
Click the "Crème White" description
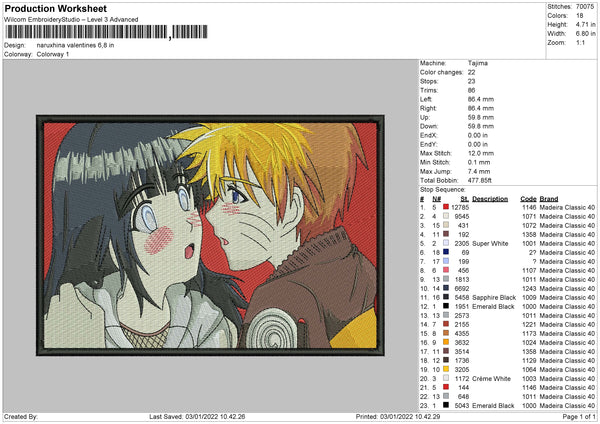point(491,379)
